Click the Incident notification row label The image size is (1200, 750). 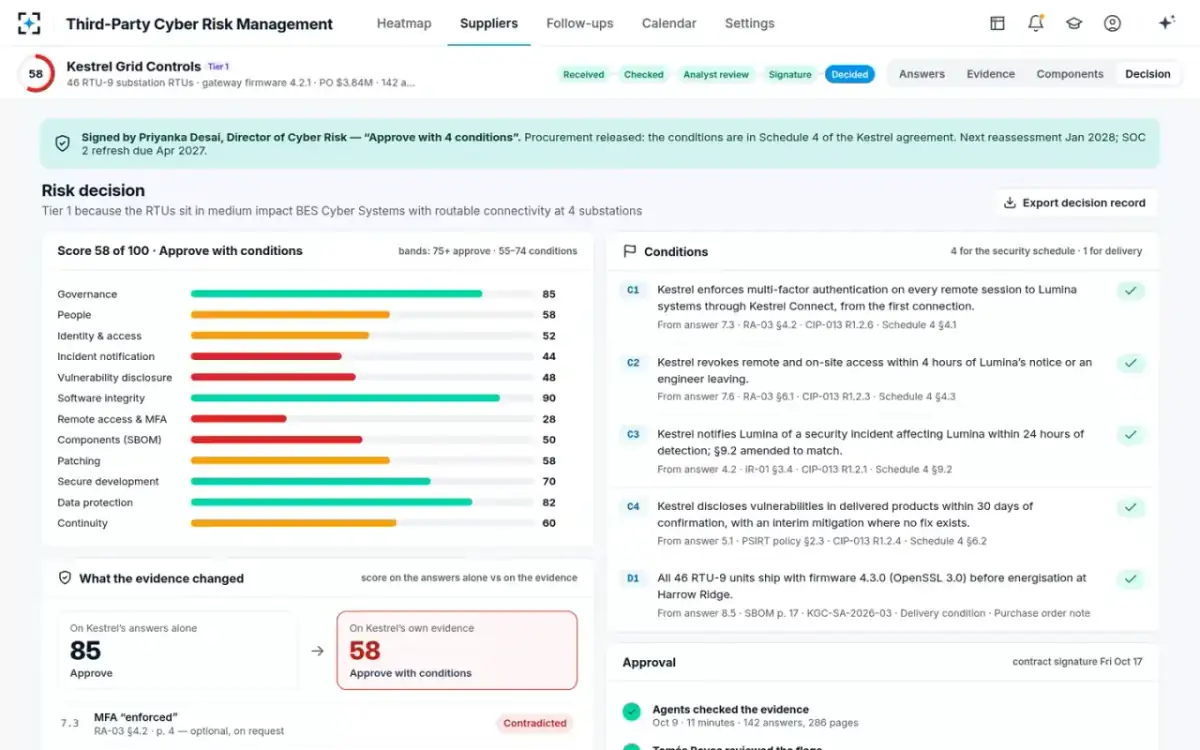tap(106, 357)
